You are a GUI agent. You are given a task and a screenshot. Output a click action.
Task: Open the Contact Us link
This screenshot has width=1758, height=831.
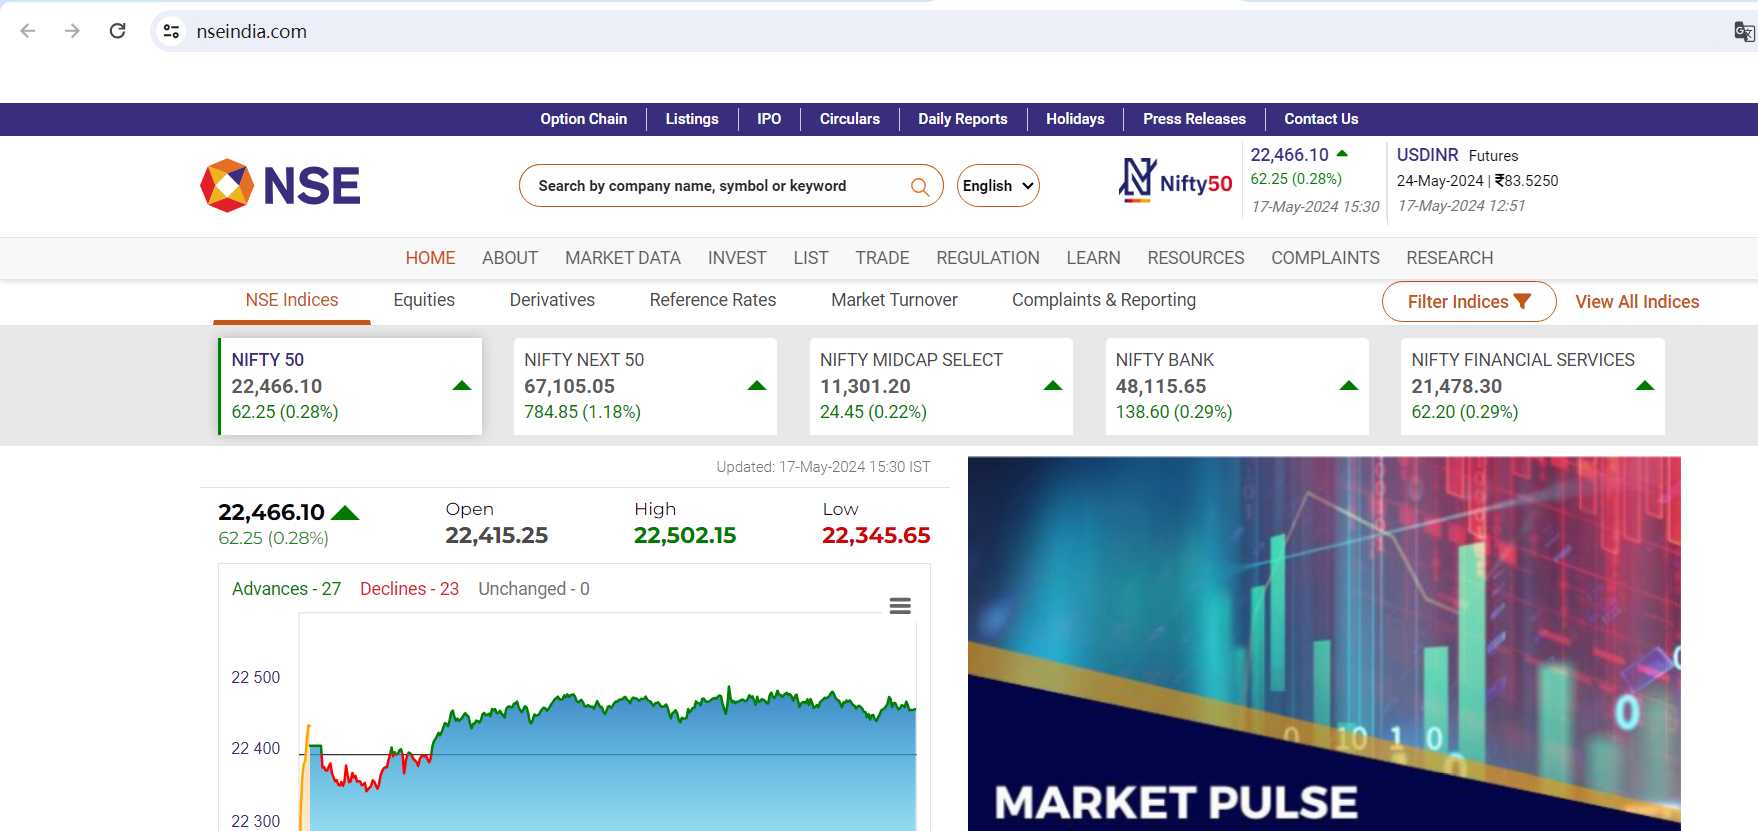point(1321,119)
